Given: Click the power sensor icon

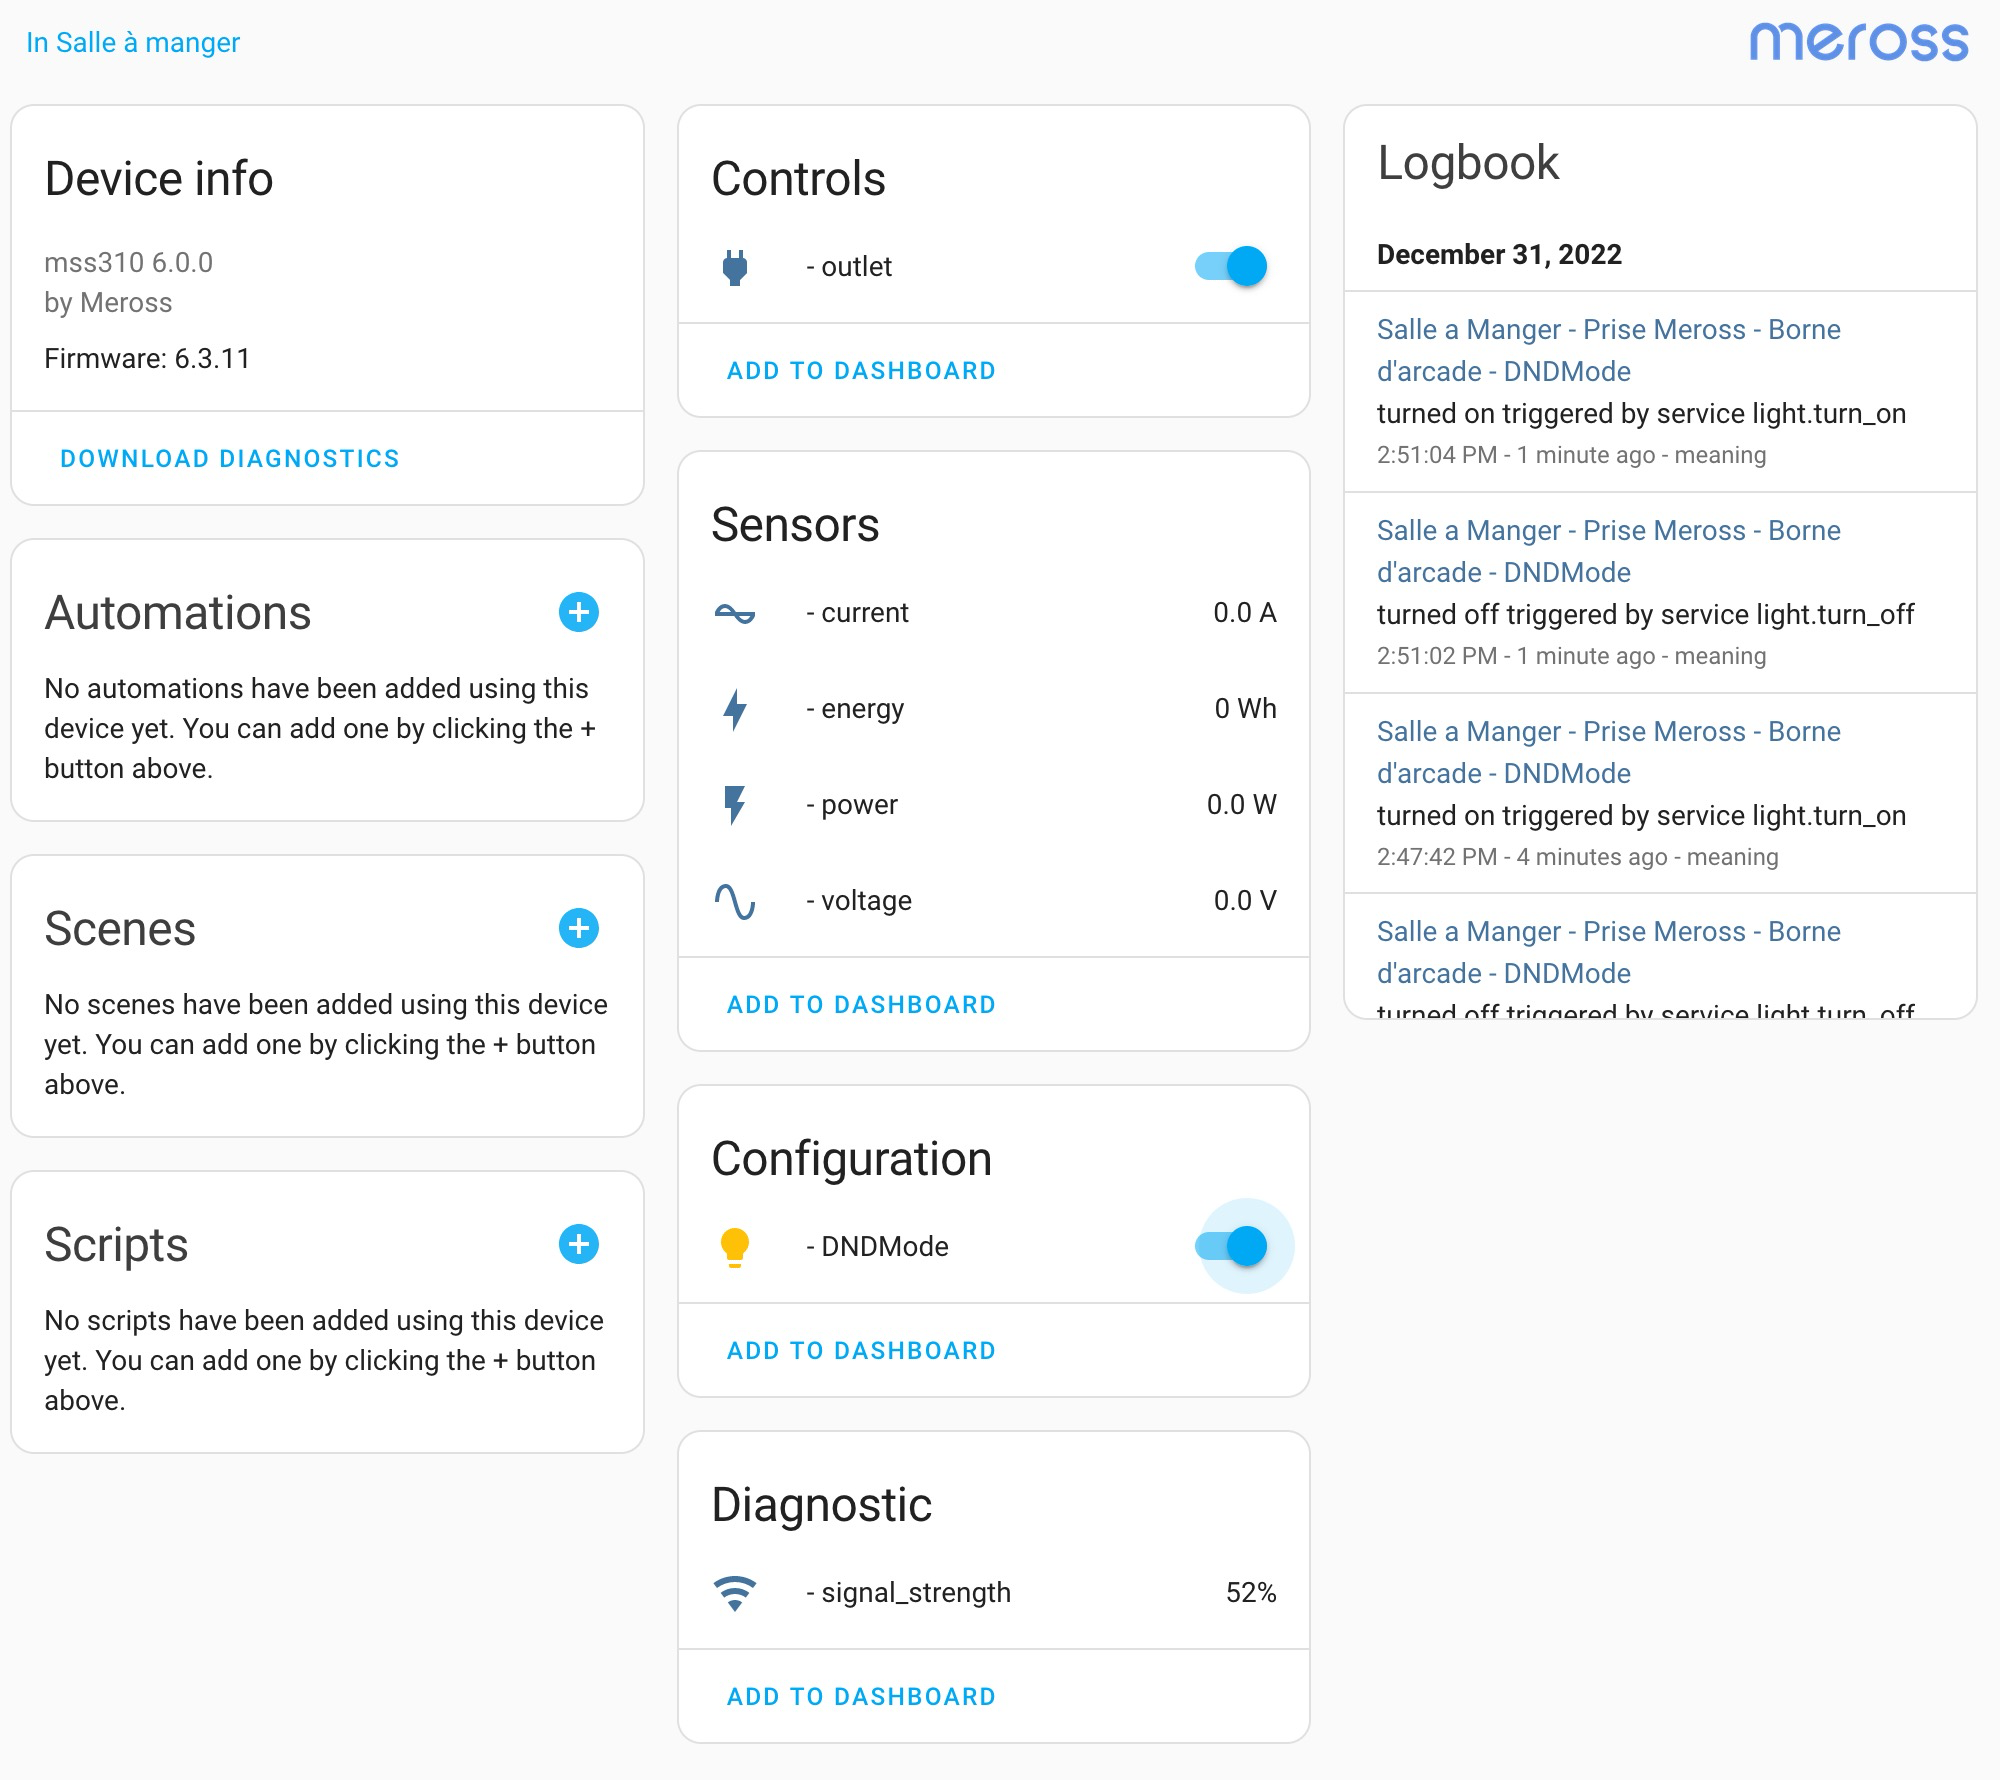Looking at the screenshot, I should pyautogui.click(x=737, y=804).
